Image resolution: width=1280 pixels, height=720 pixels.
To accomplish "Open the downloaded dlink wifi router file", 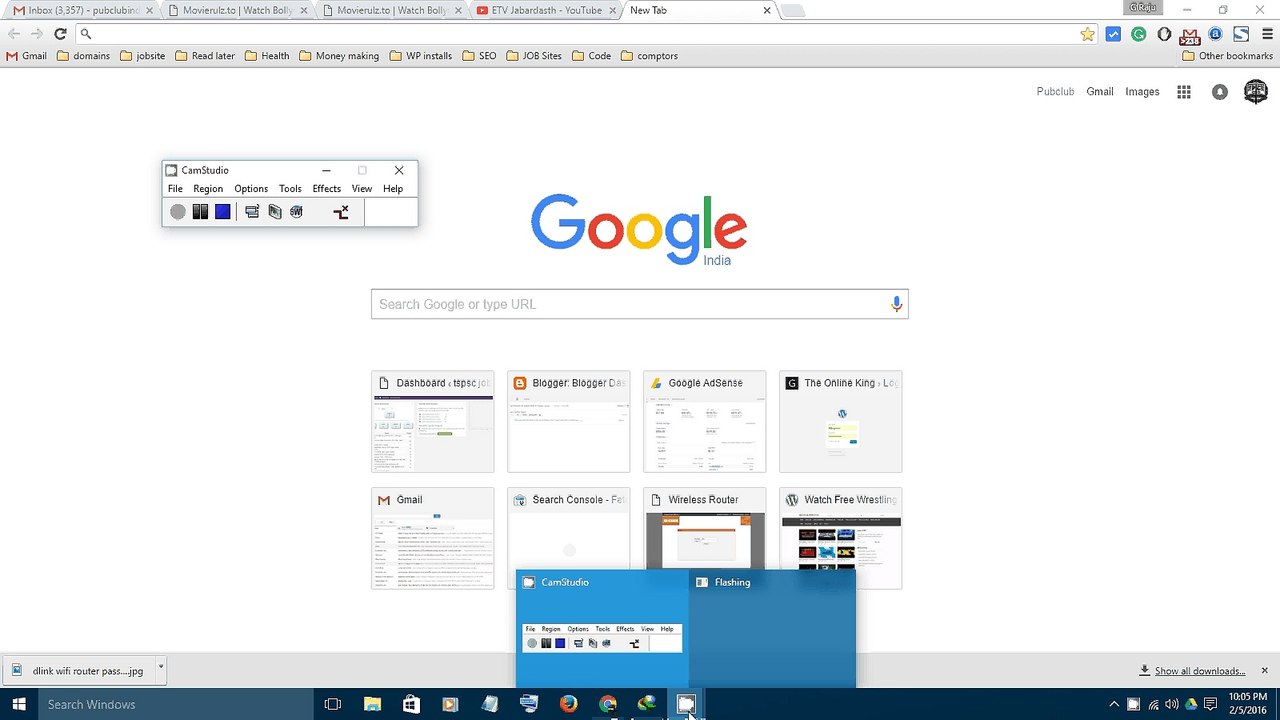I will [x=78, y=671].
